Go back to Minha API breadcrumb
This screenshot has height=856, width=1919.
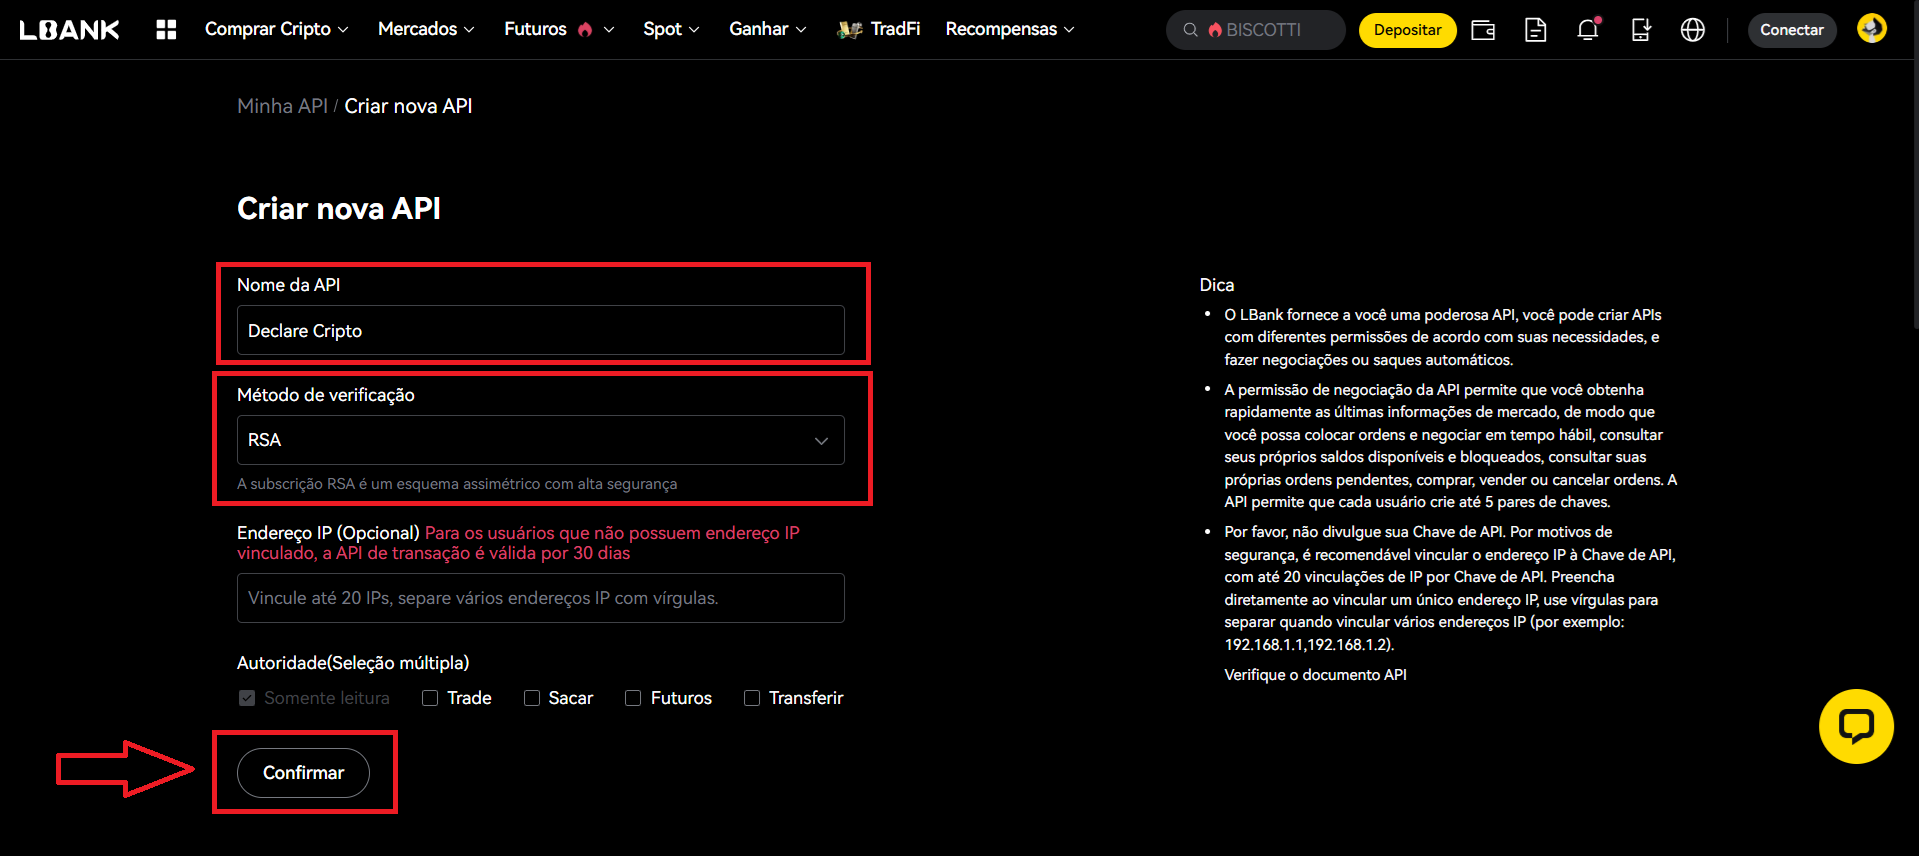coord(282,106)
